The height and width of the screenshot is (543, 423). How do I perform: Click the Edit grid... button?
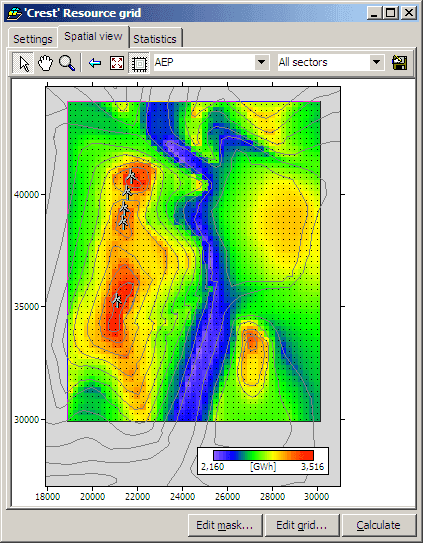tap(301, 525)
